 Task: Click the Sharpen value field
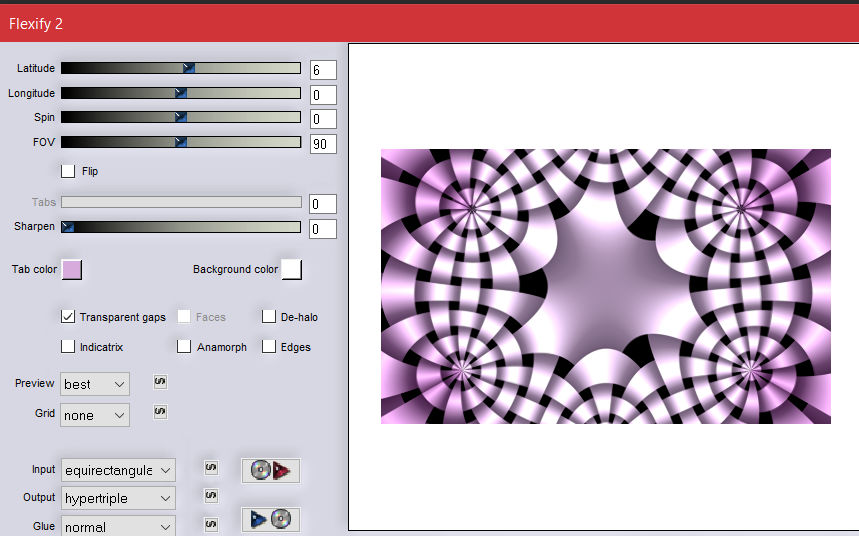click(323, 229)
